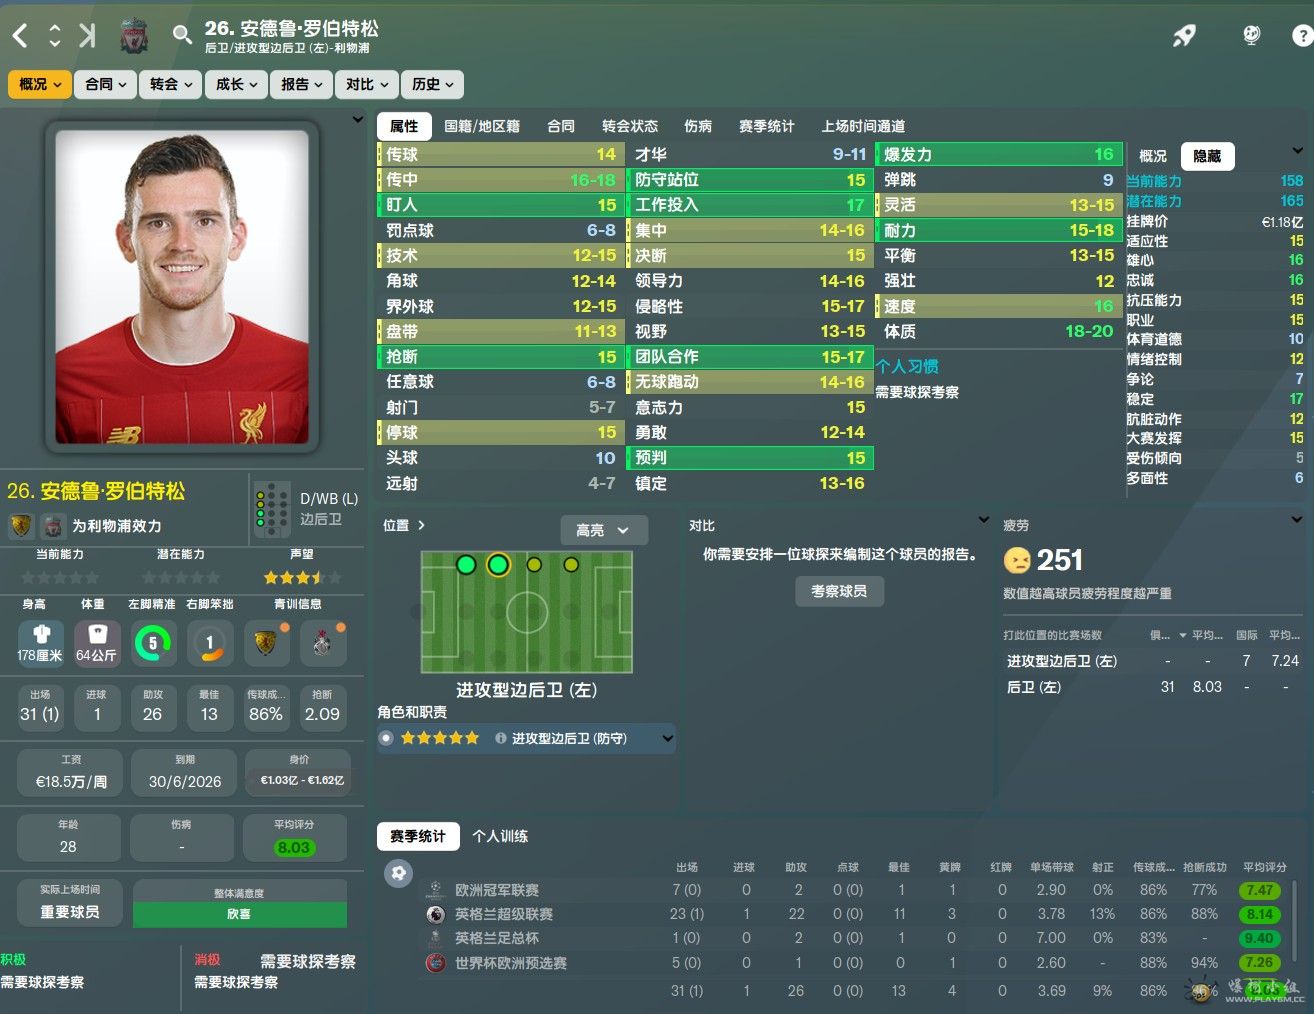Open the help question mark icon

pos(1302,36)
